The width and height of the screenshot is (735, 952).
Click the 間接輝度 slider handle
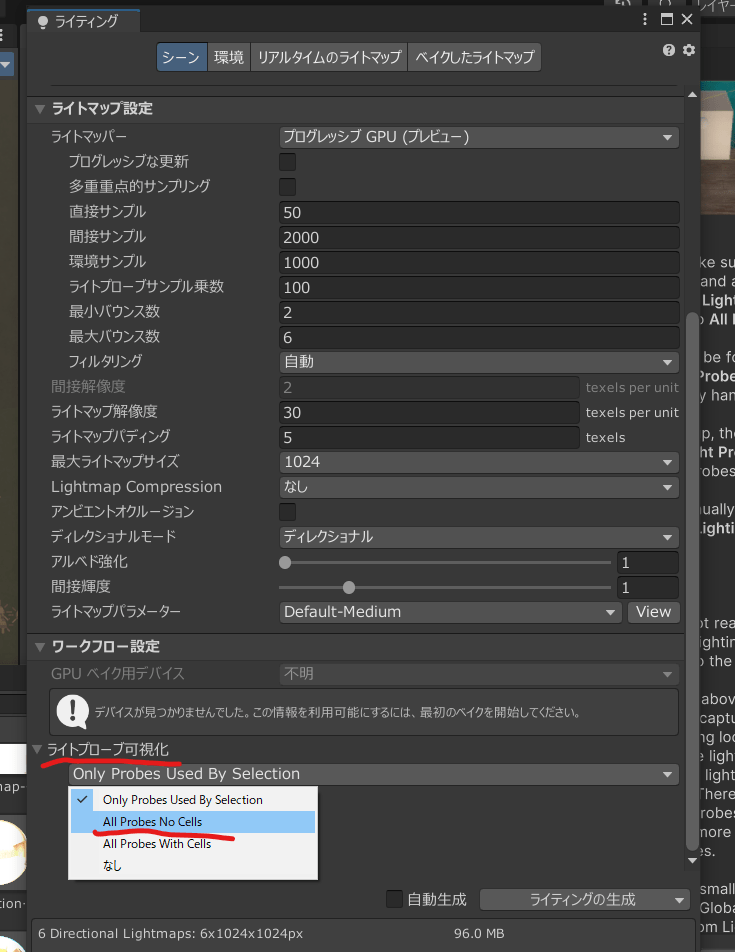pyautogui.click(x=348, y=587)
